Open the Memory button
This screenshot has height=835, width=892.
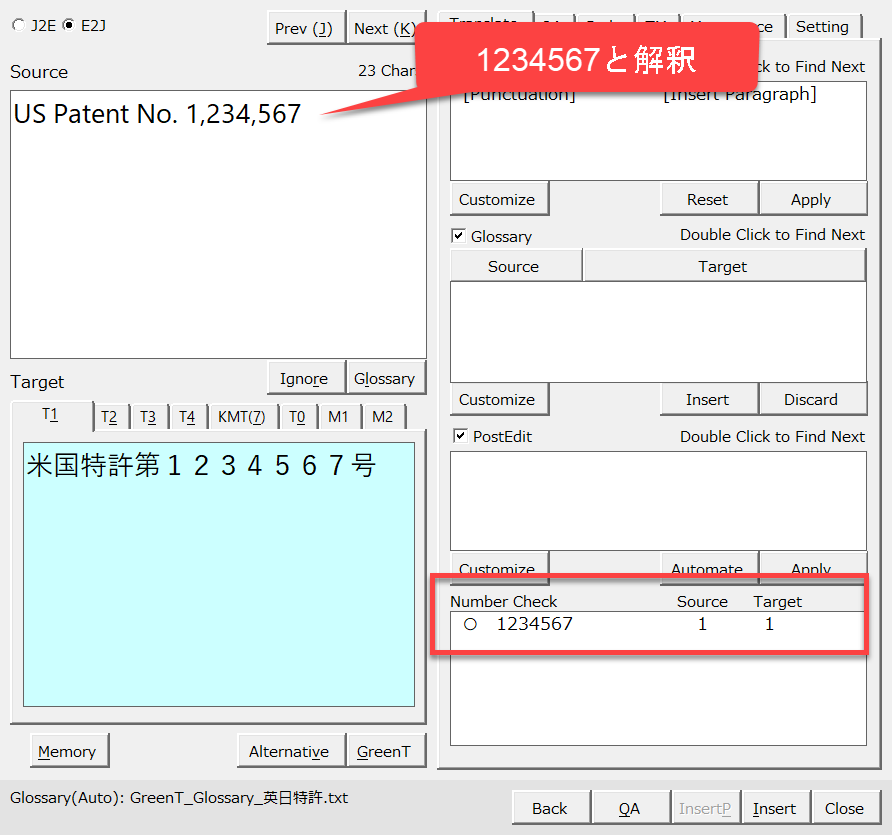coord(67,751)
